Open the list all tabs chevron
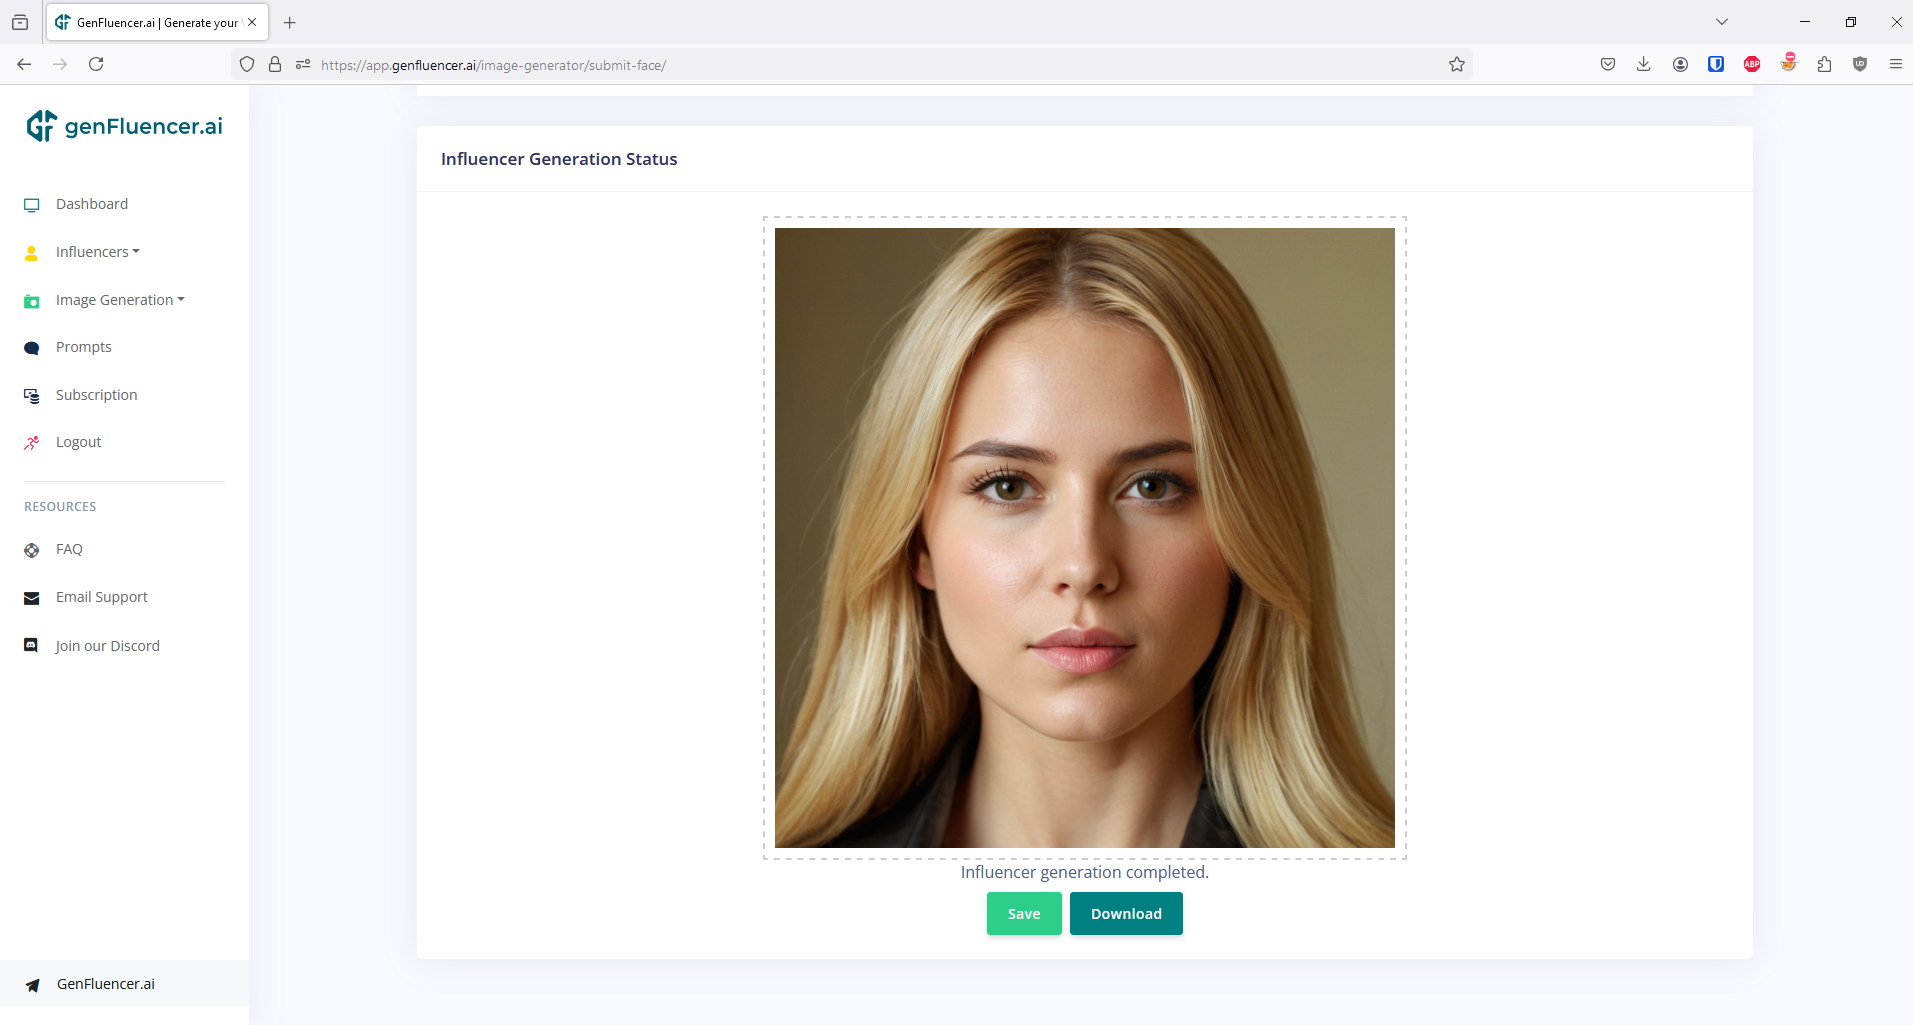This screenshot has width=1913, height=1025. pos(1722,22)
